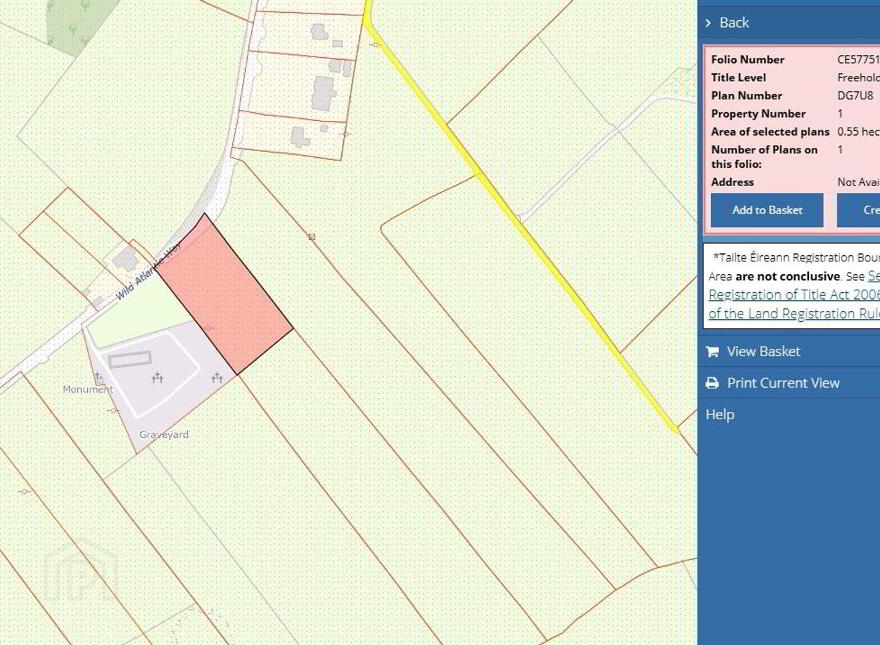Click the partially visible Create button

(859, 210)
